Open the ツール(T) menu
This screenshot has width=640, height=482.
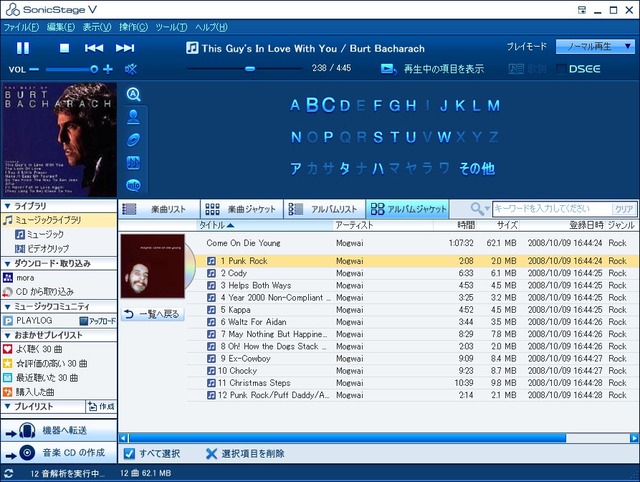tap(171, 27)
